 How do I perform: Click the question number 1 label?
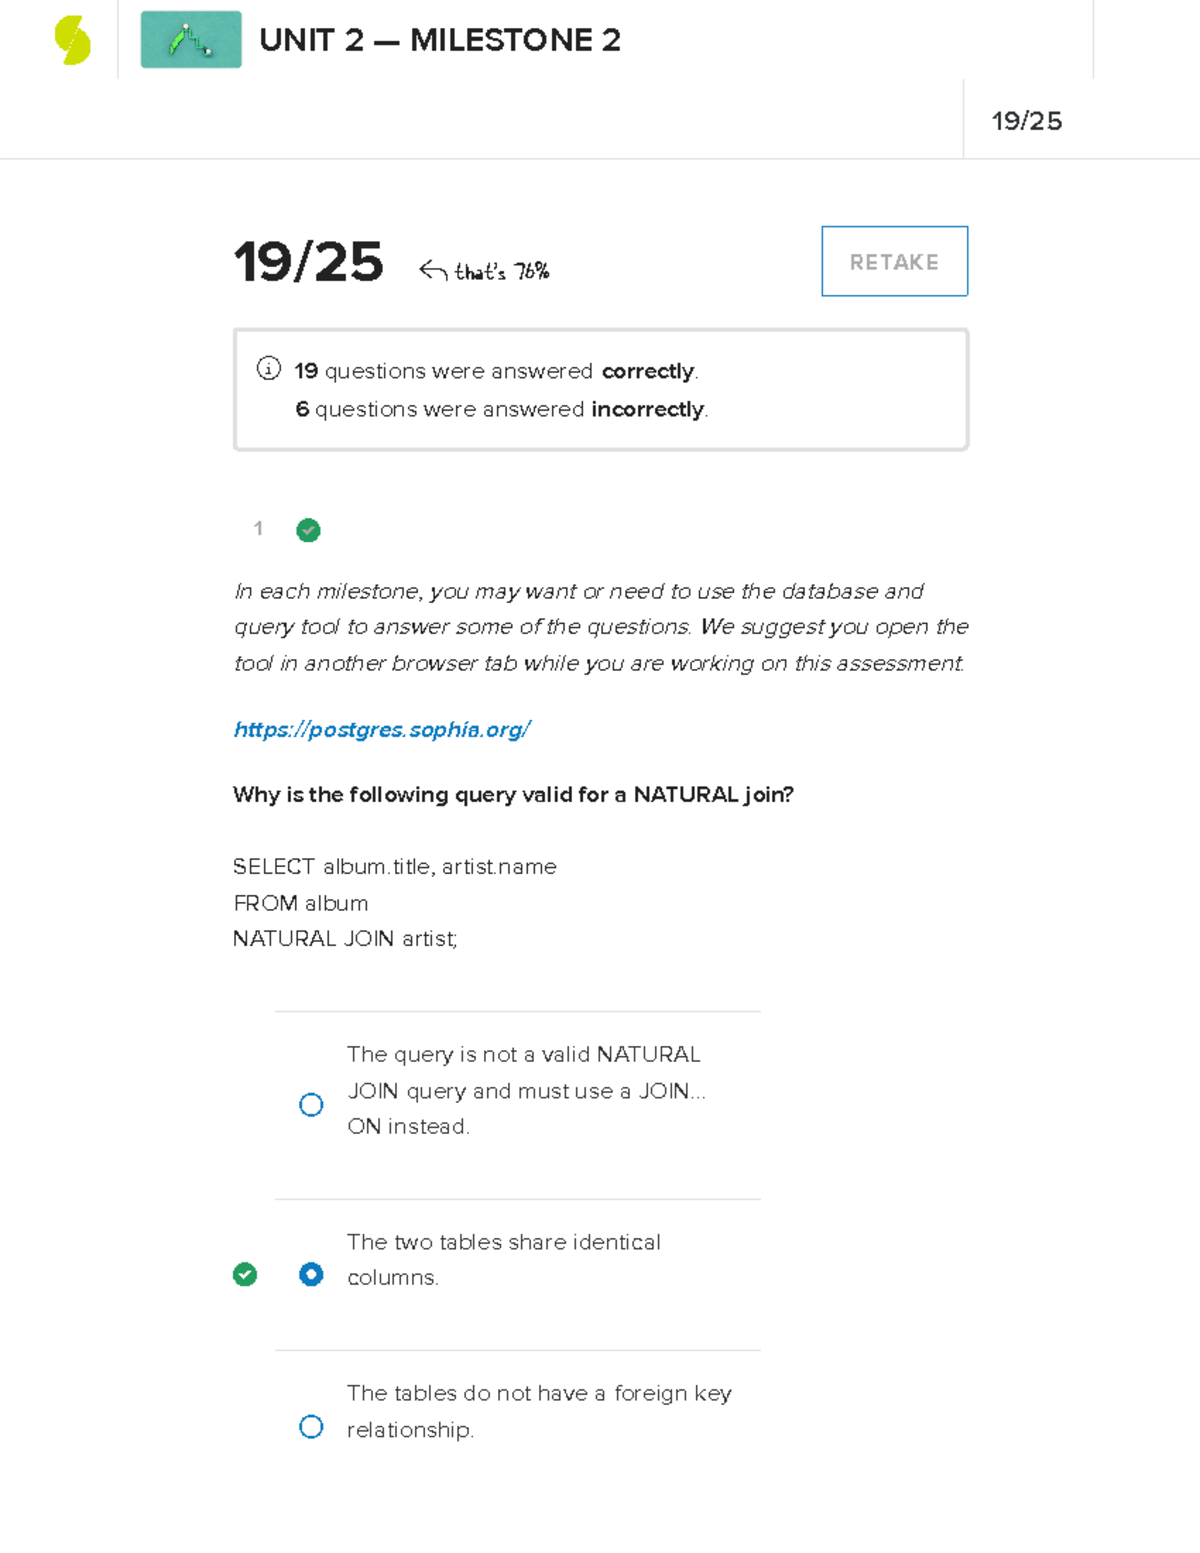click(x=258, y=529)
